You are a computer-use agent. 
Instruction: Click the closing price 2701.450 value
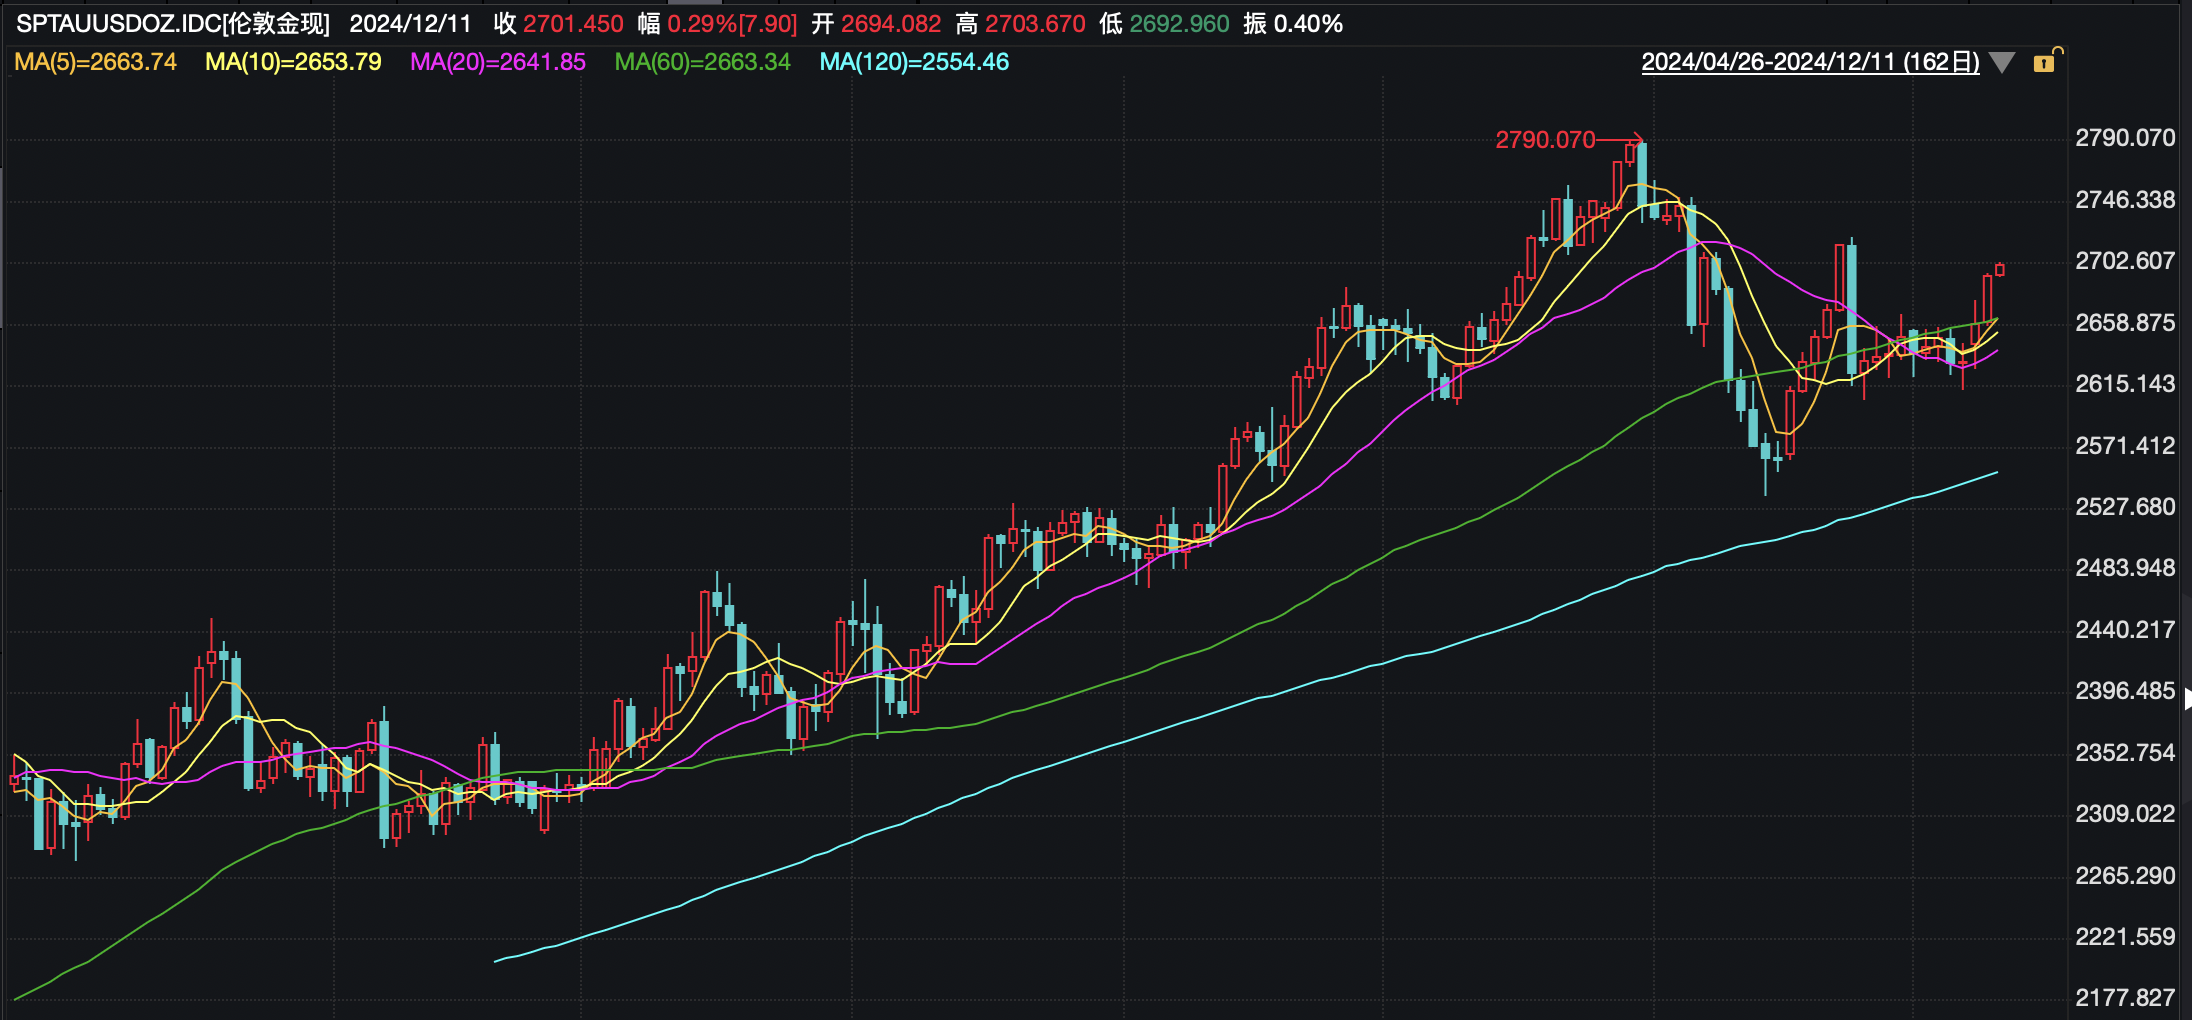pos(573,24)
